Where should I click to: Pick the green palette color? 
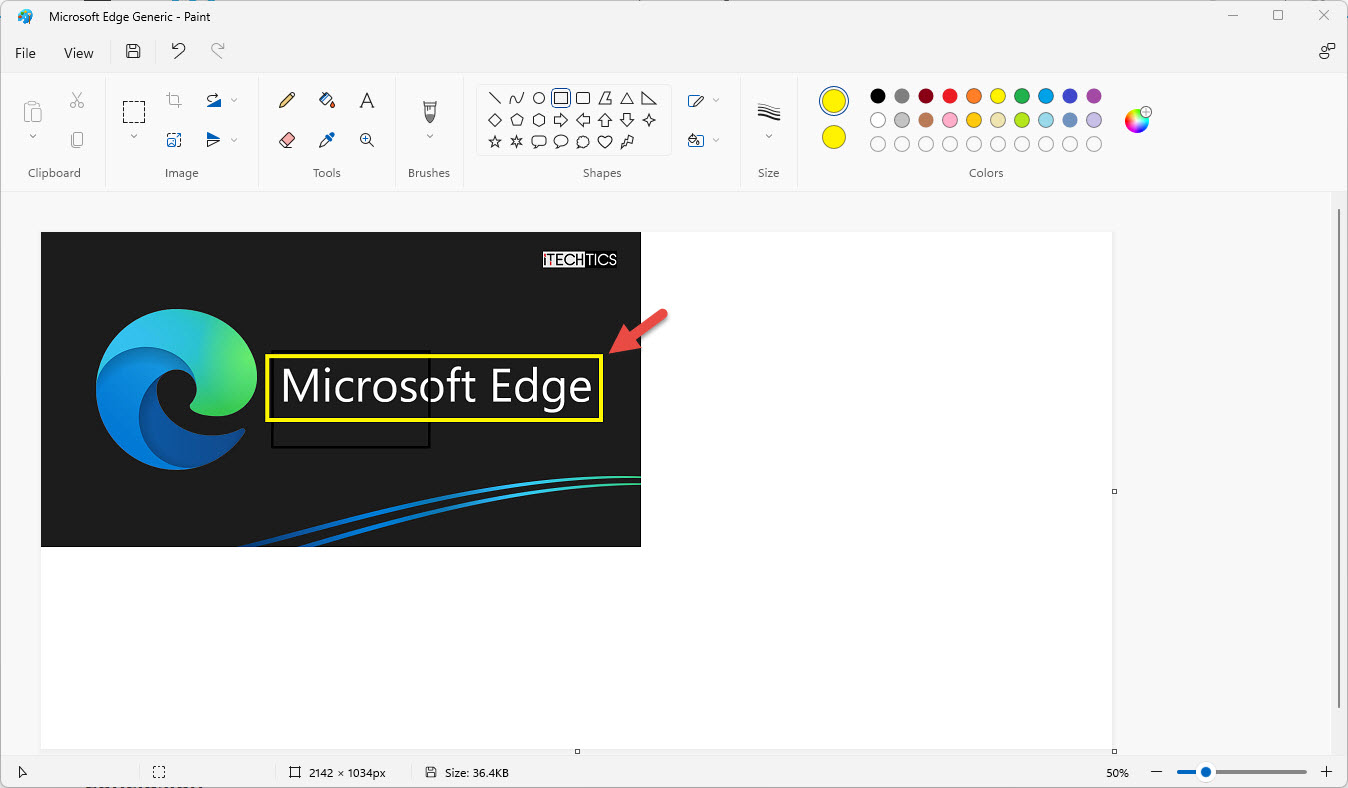coord(1022,96)
